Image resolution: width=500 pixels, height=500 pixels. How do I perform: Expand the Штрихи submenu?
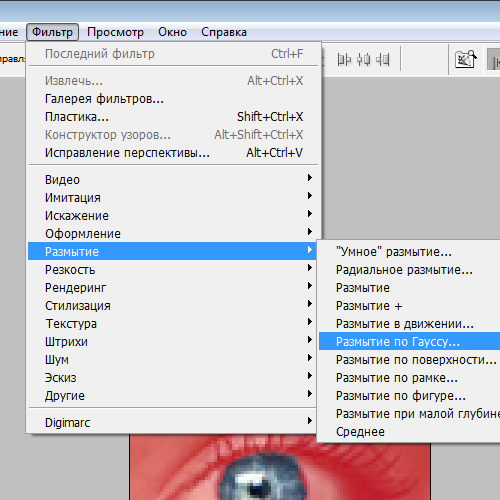[x=172, y=342]
